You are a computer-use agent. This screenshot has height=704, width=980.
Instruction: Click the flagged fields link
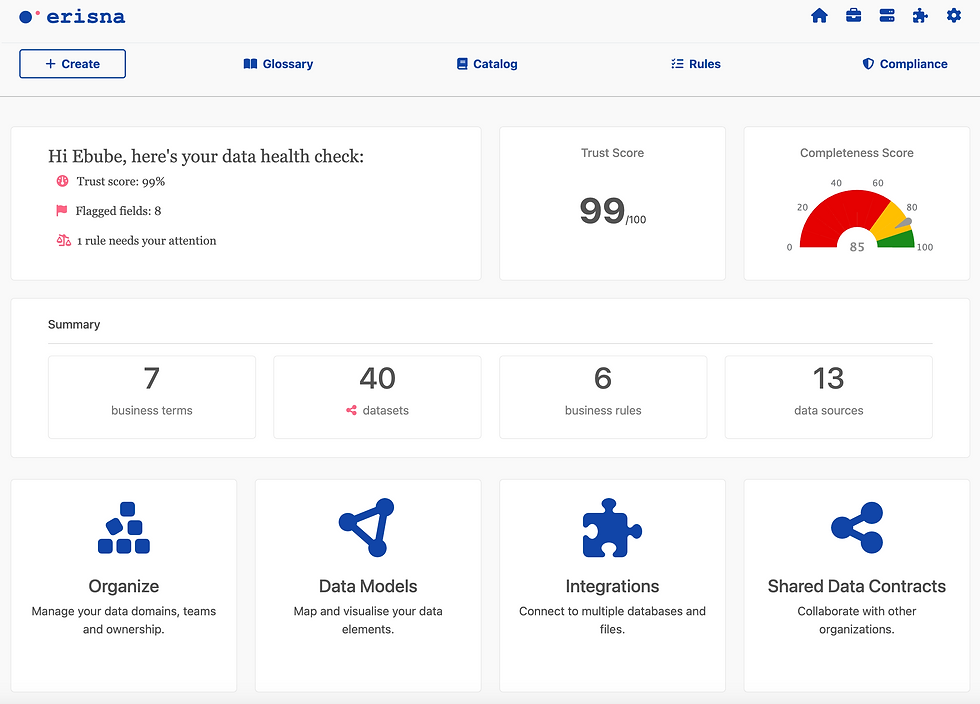coord(118,211)
